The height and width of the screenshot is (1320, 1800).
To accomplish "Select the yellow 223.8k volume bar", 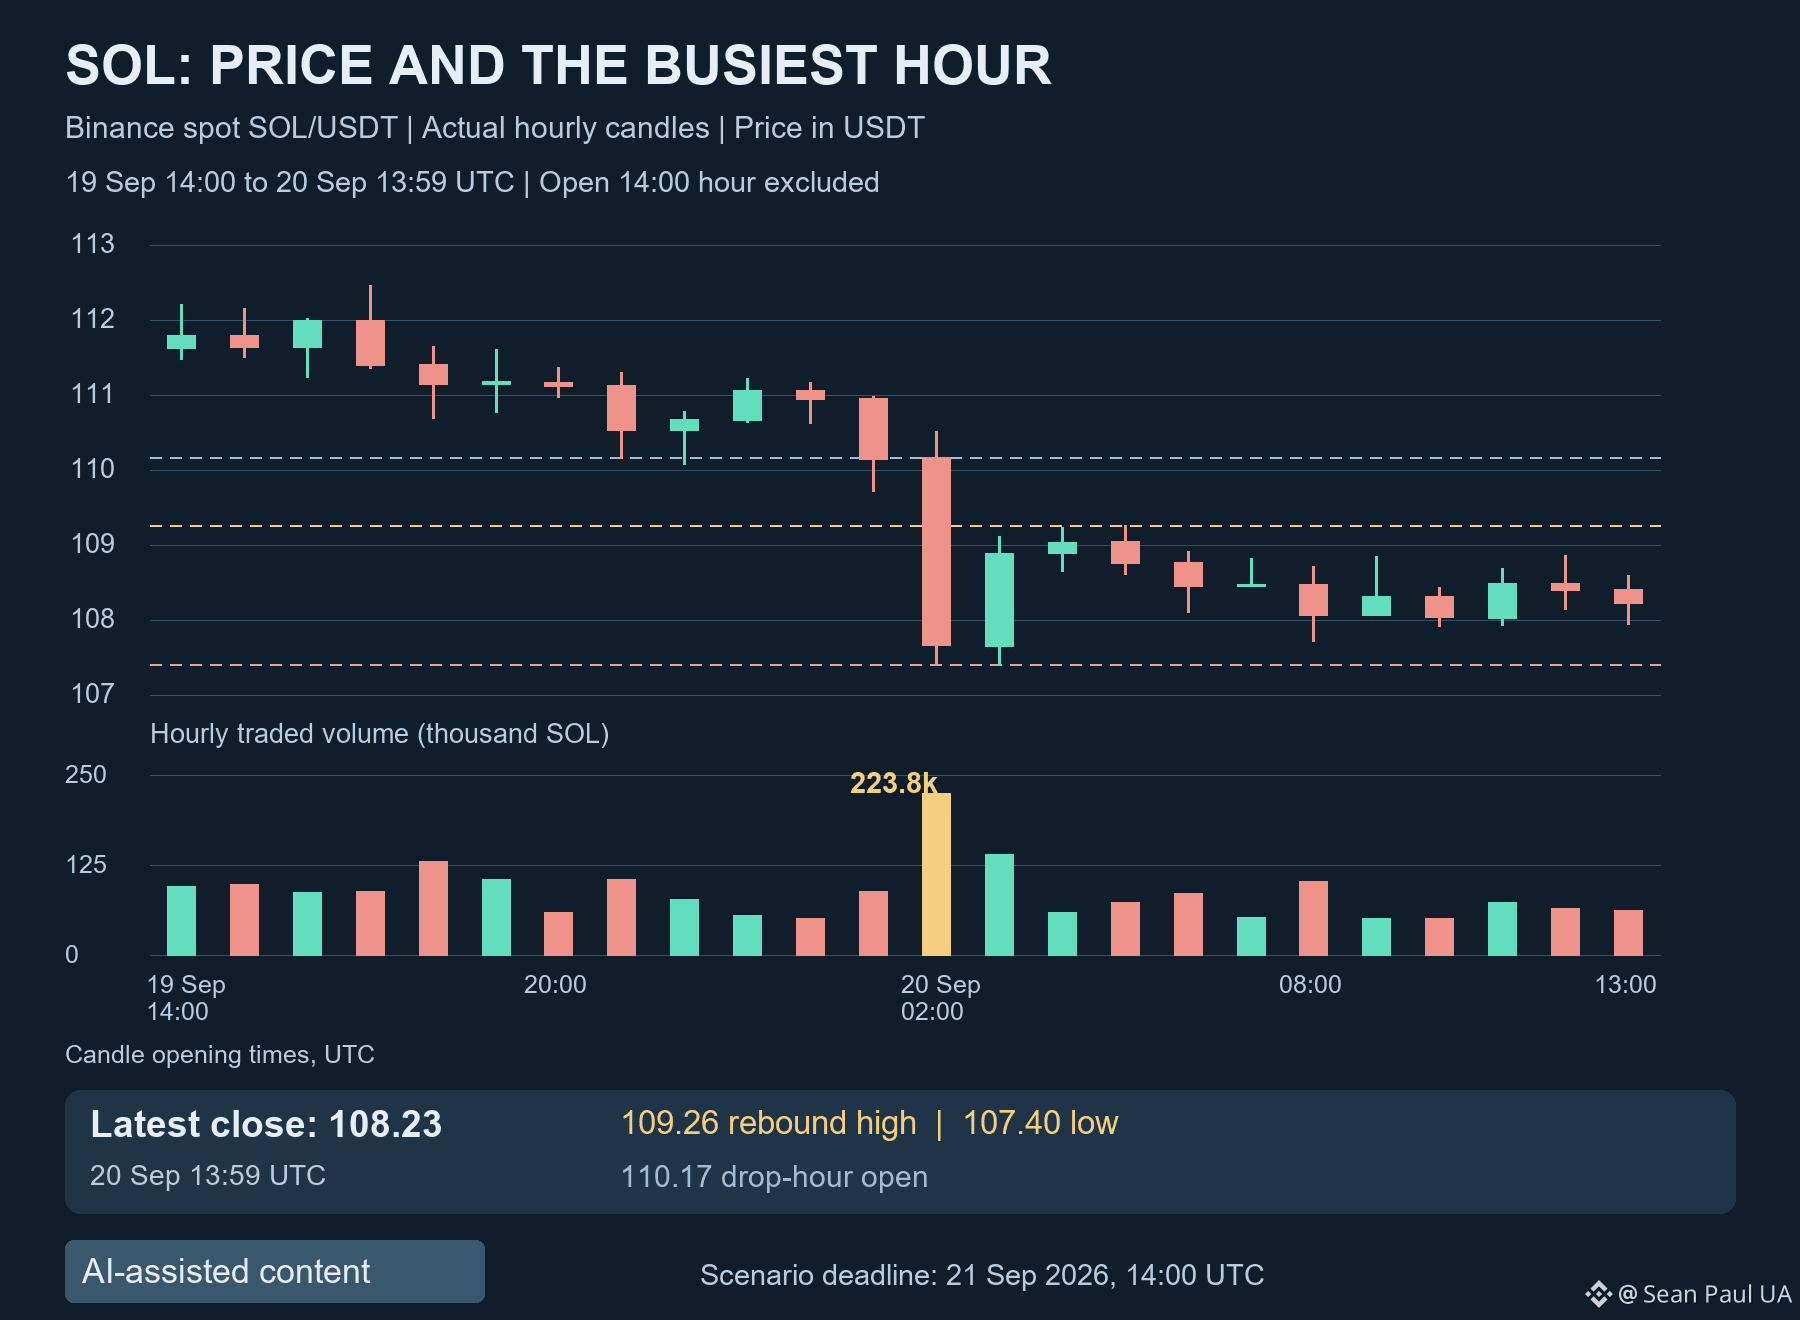I will 936,874.
